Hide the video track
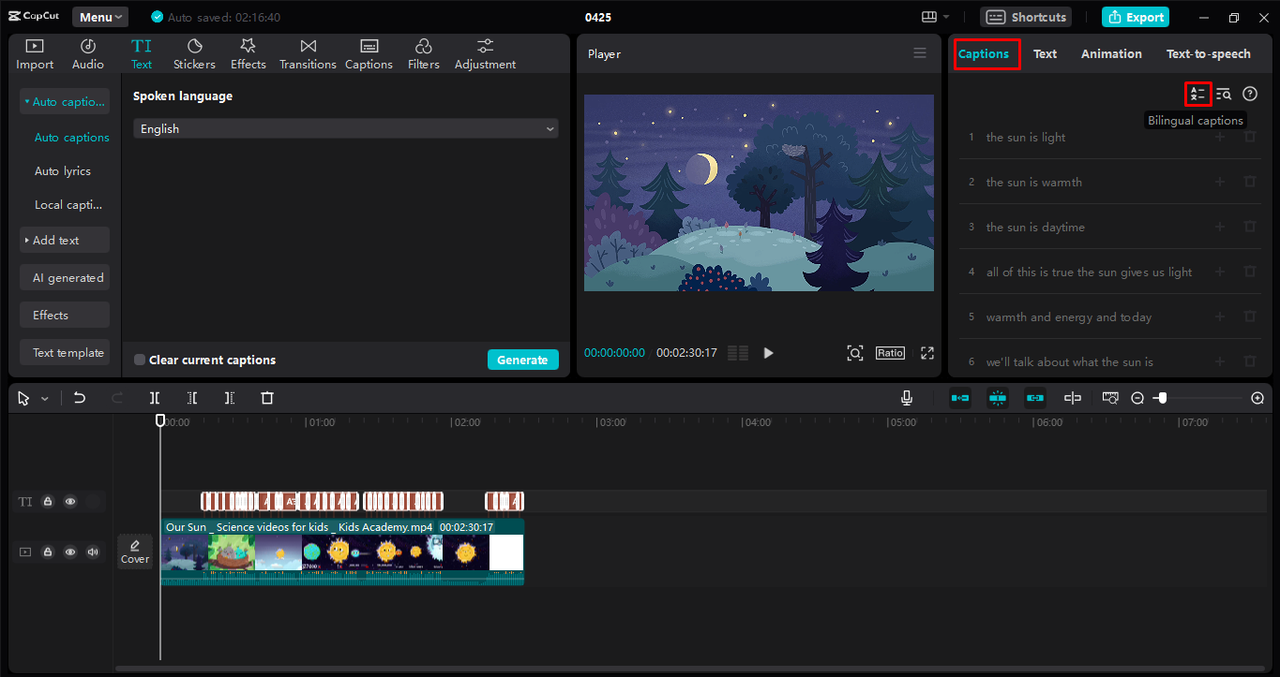The height and width of the screenshot is (677, 1280). pos(70,552)
